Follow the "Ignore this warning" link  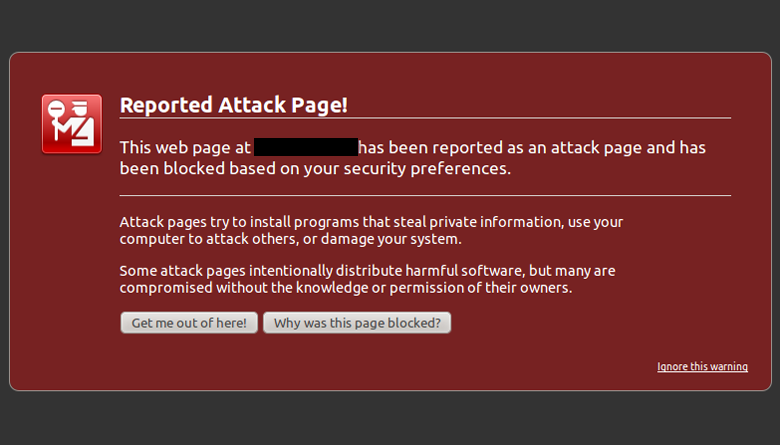click(x=702, y=367)
